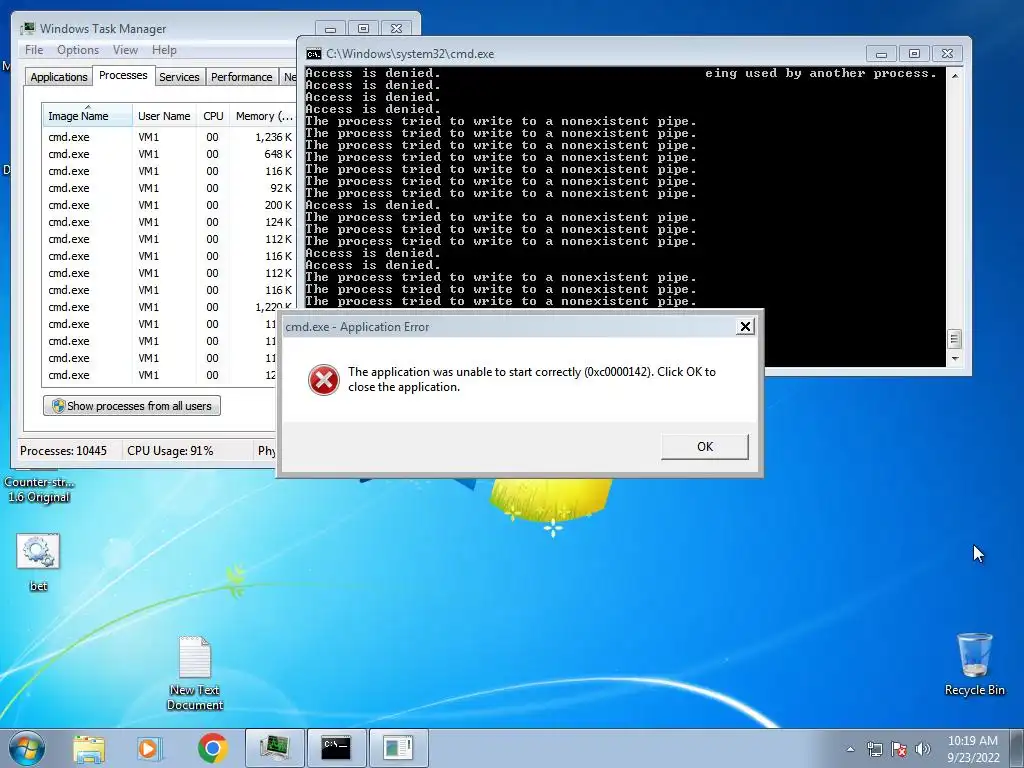Select the cmd.exe row using 92 K
The width and height of the screenshot is (1024, 768).
(169, 188)
